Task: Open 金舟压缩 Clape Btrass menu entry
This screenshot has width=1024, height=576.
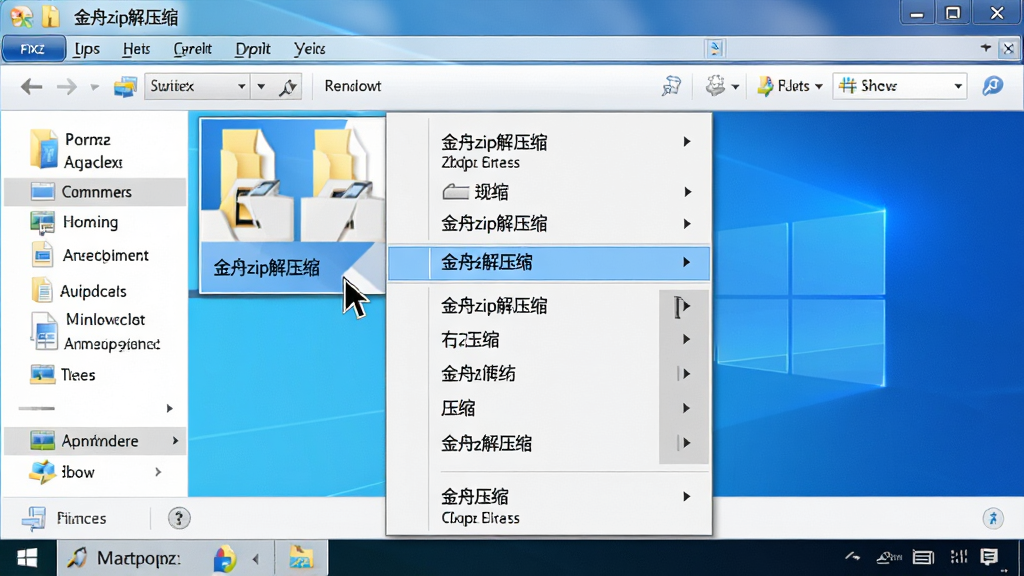Action: (549, 506)
